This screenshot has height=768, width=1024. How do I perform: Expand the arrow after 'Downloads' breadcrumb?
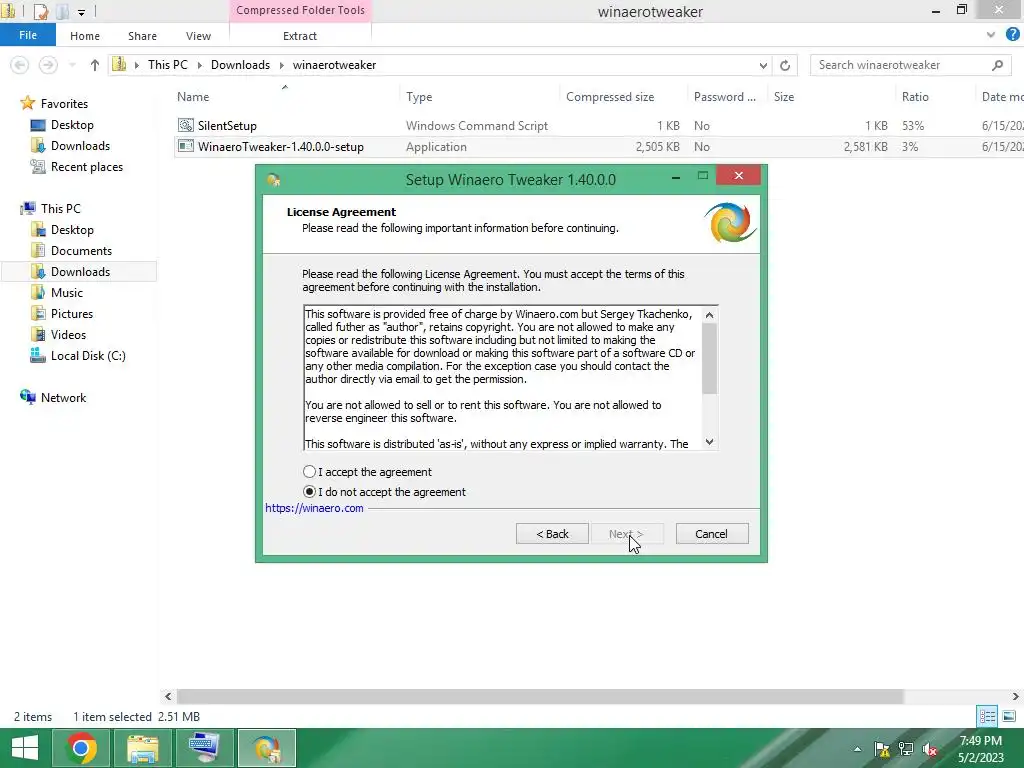(281, 65)
